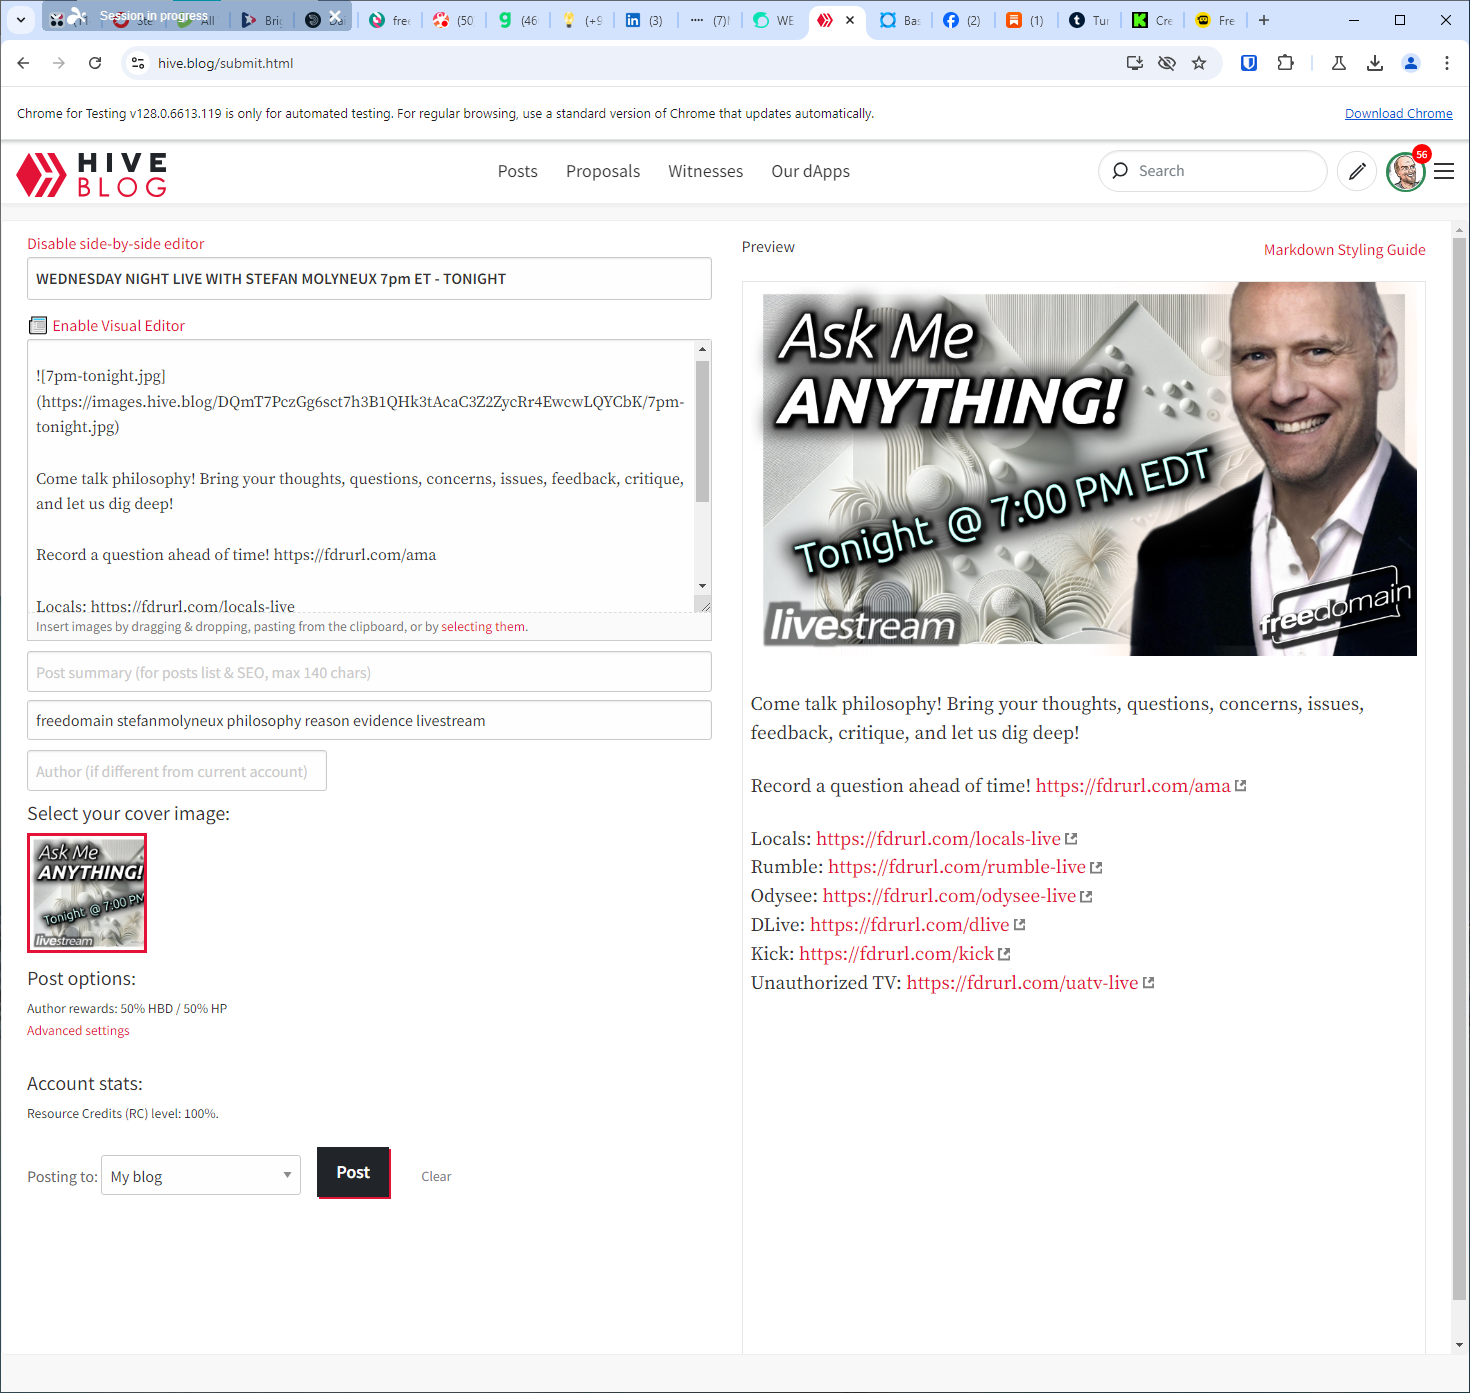1470x1393 pixels.
Task: Click the Post summary input field
Action: click(x=369, y=672)
